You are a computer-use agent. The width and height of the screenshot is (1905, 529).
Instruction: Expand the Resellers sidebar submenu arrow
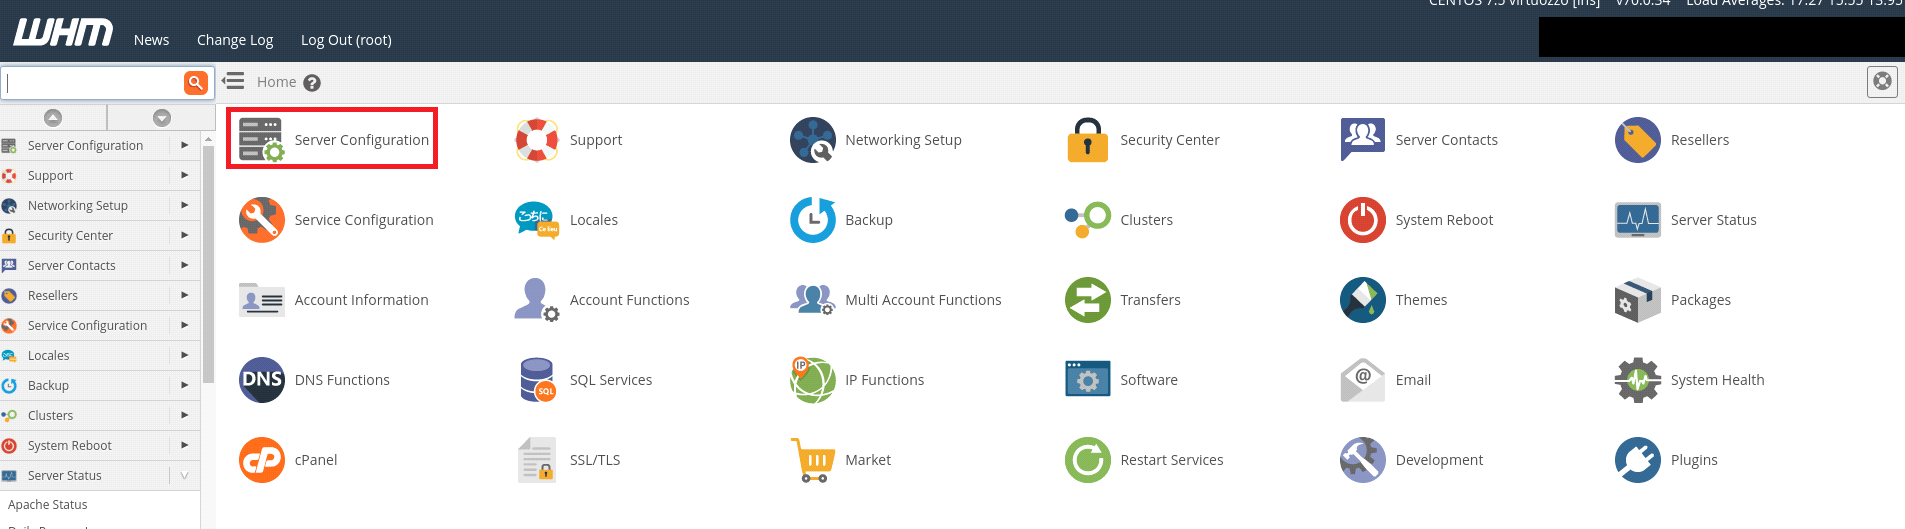point(184,295)
